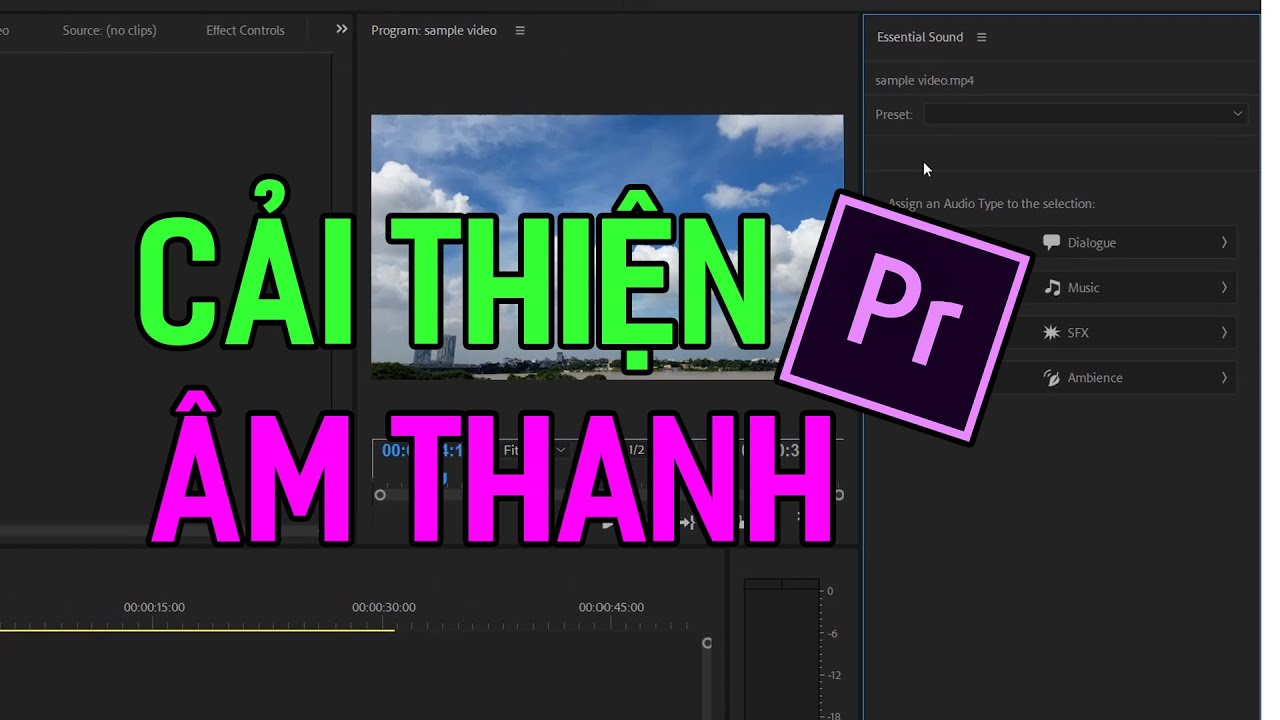Click the 'Assign an Audio Type' label
The width and height of the screenshot is (1280, 720).
click(991, 203)
